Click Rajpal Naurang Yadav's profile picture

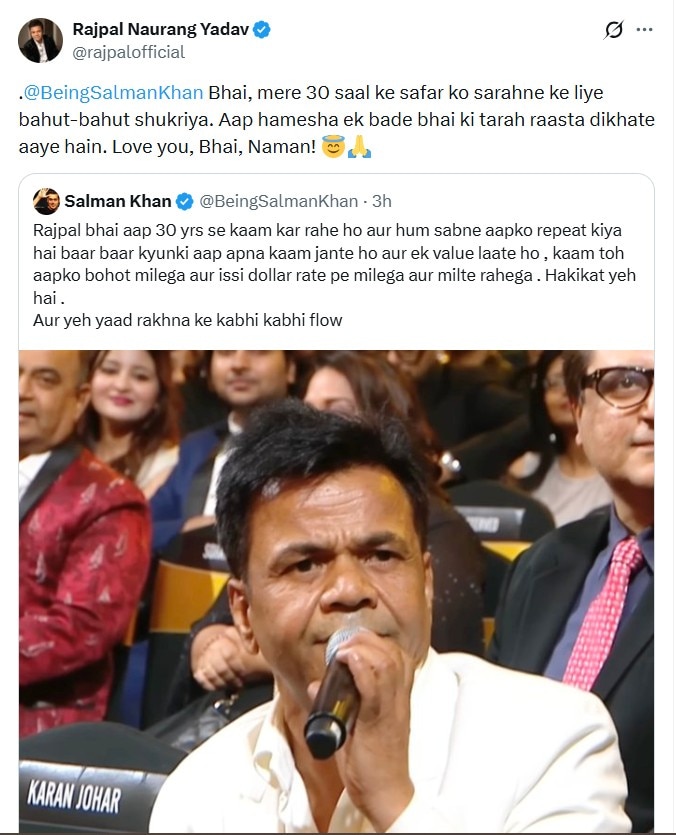tap(40, 40)
